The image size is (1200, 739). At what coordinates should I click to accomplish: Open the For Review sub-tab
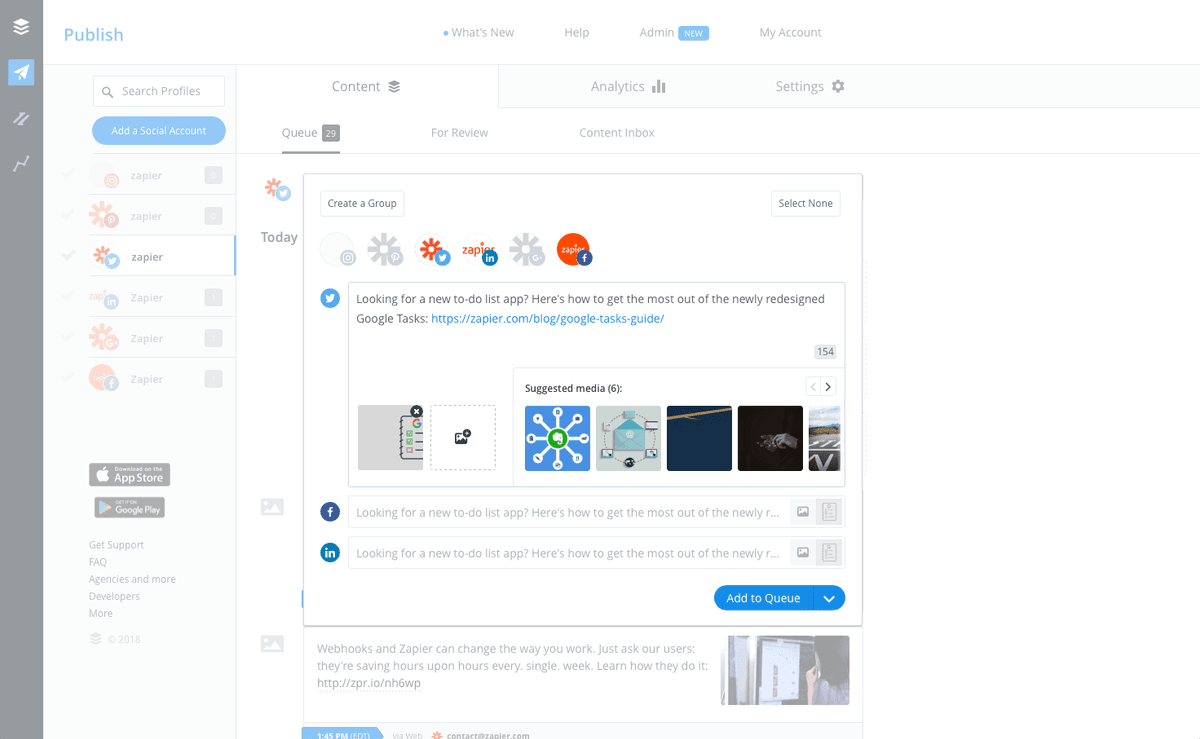[x=459, y=132]
